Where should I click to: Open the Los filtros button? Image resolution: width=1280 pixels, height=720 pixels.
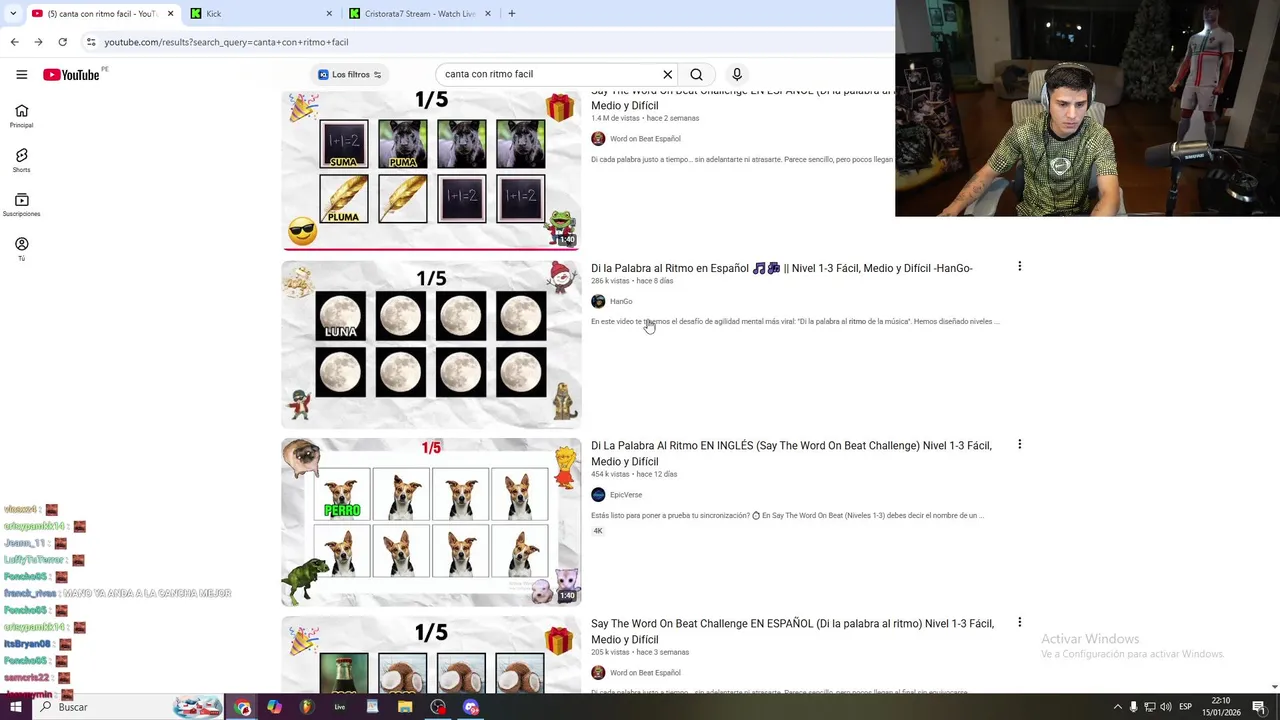(349, 74)
